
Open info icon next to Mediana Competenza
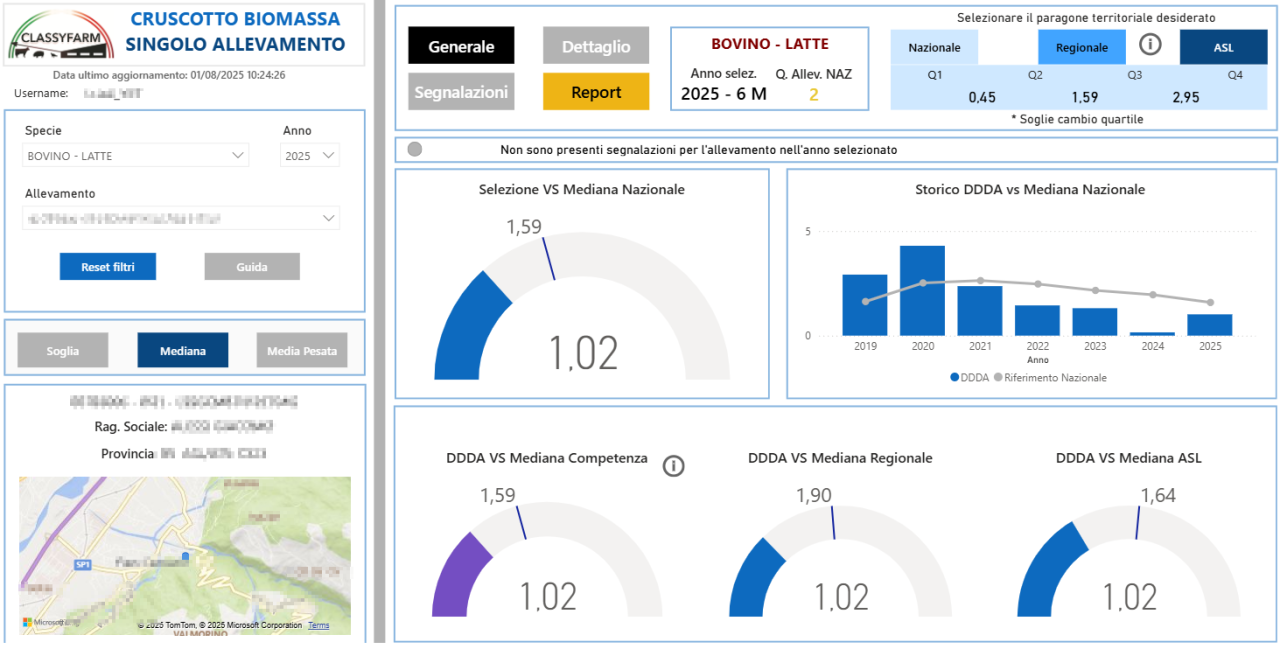674,466
